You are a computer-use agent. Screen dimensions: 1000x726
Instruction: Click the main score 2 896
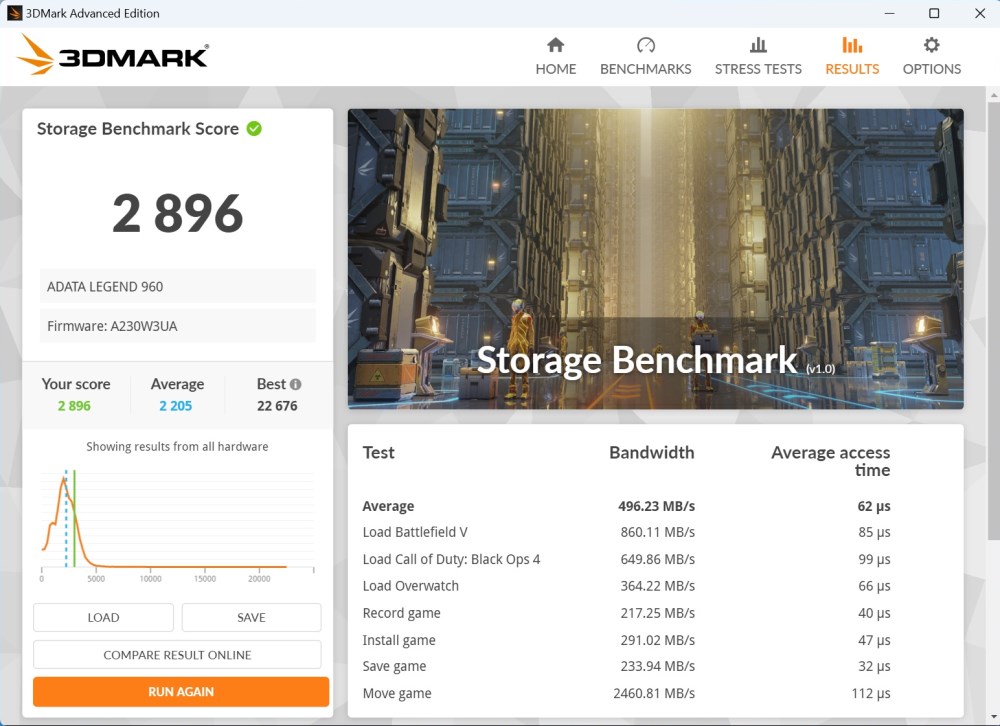click(x=177, y=213)
